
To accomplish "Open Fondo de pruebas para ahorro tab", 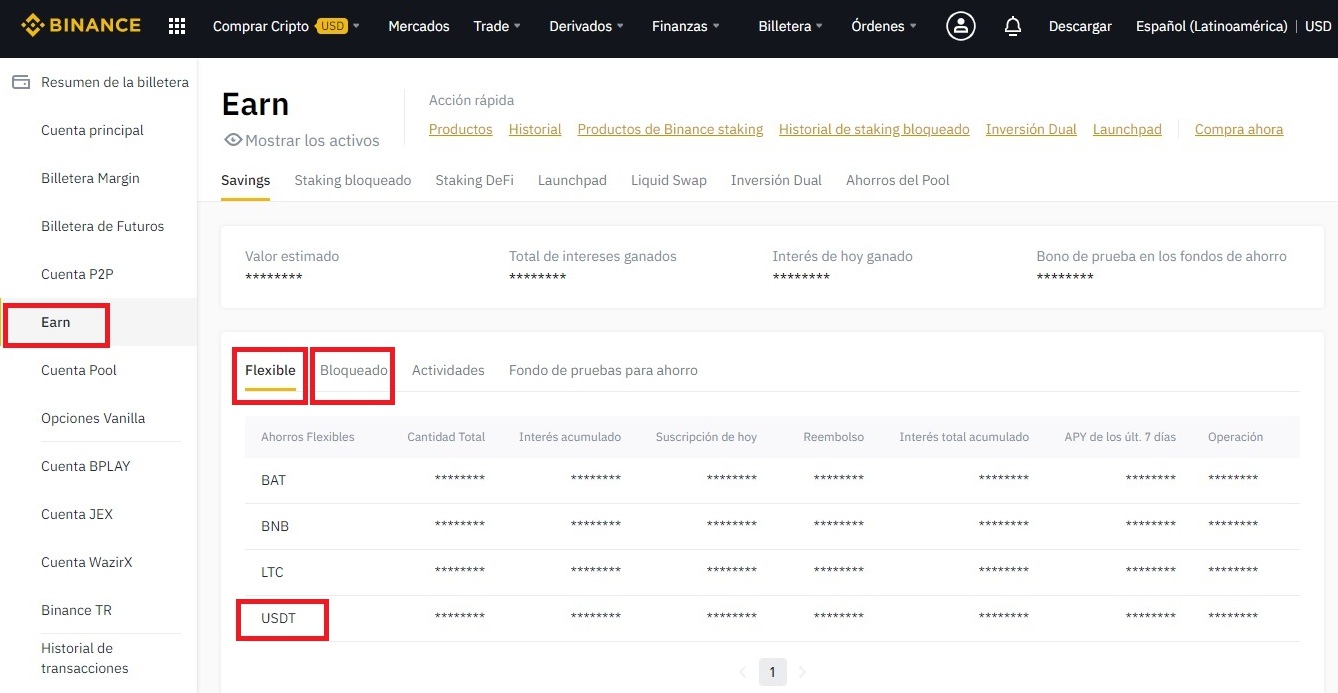I will tap(603, 370).
